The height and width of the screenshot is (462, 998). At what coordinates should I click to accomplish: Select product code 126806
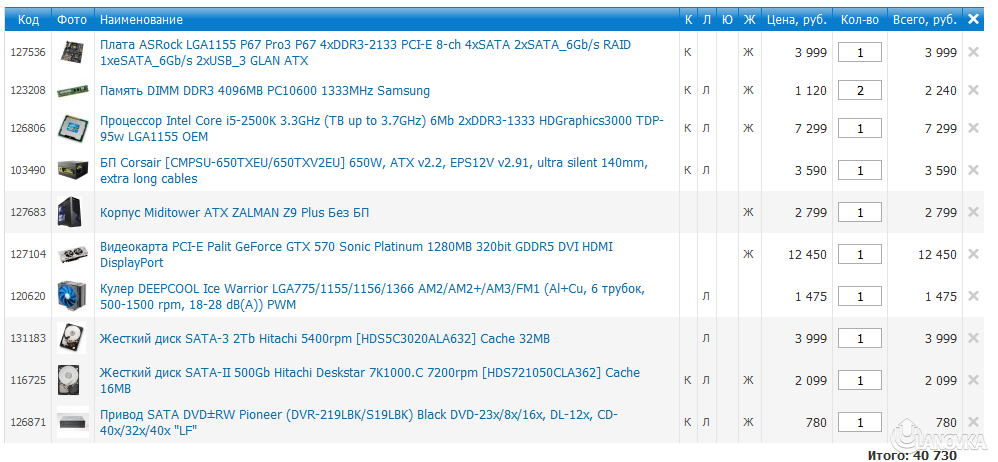[28, 129]
